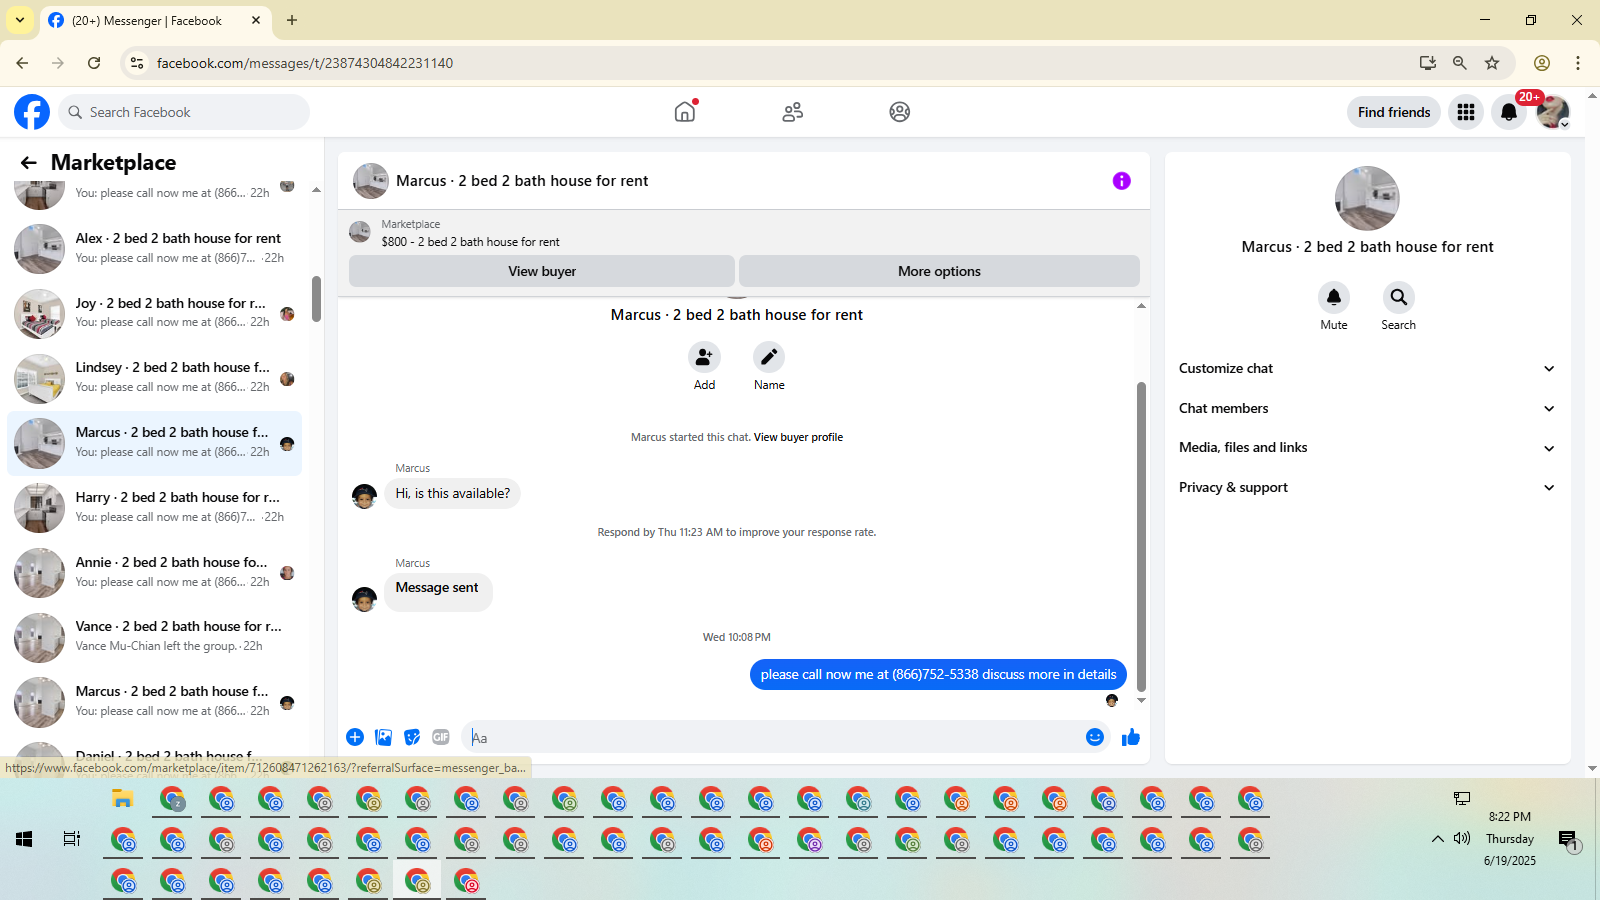
Task: Go back using the Marketplace arrow
Action: [29, 162]
